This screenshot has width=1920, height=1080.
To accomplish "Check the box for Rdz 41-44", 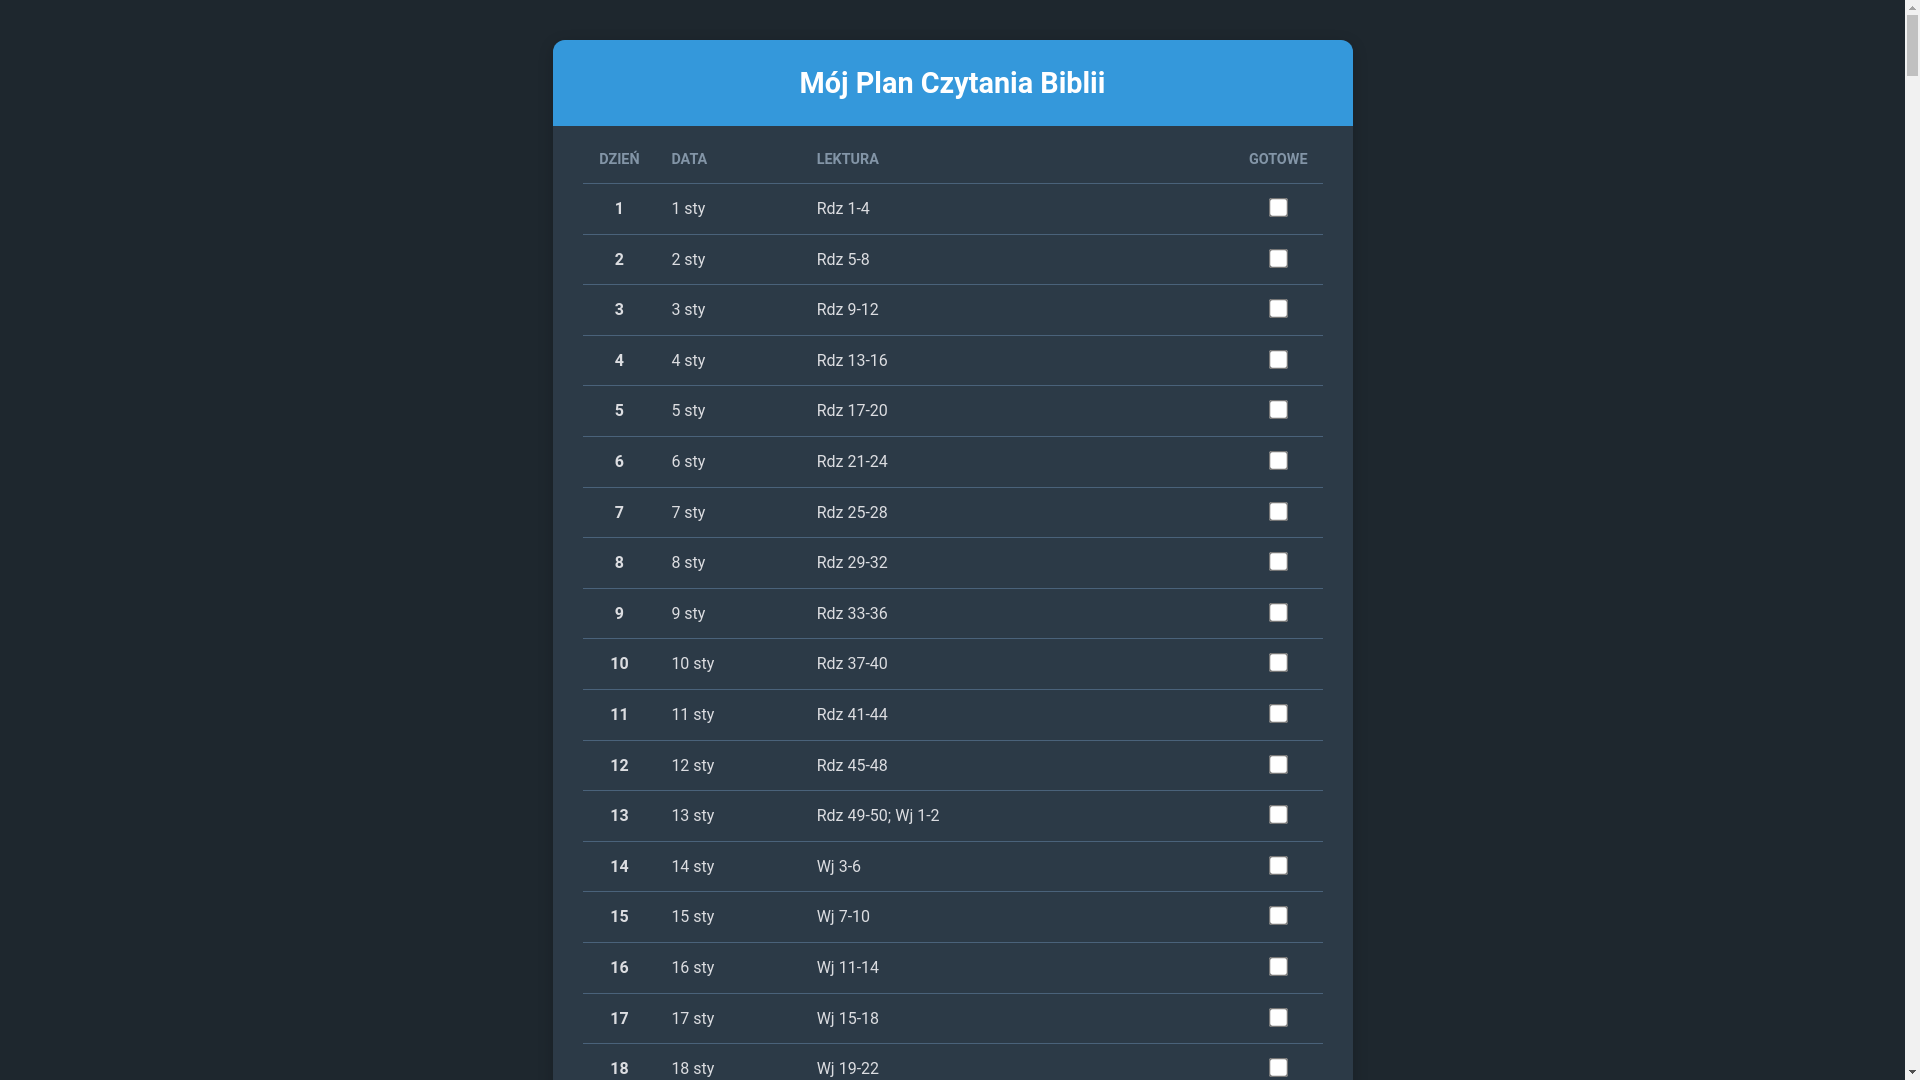I will [1278, 714].
